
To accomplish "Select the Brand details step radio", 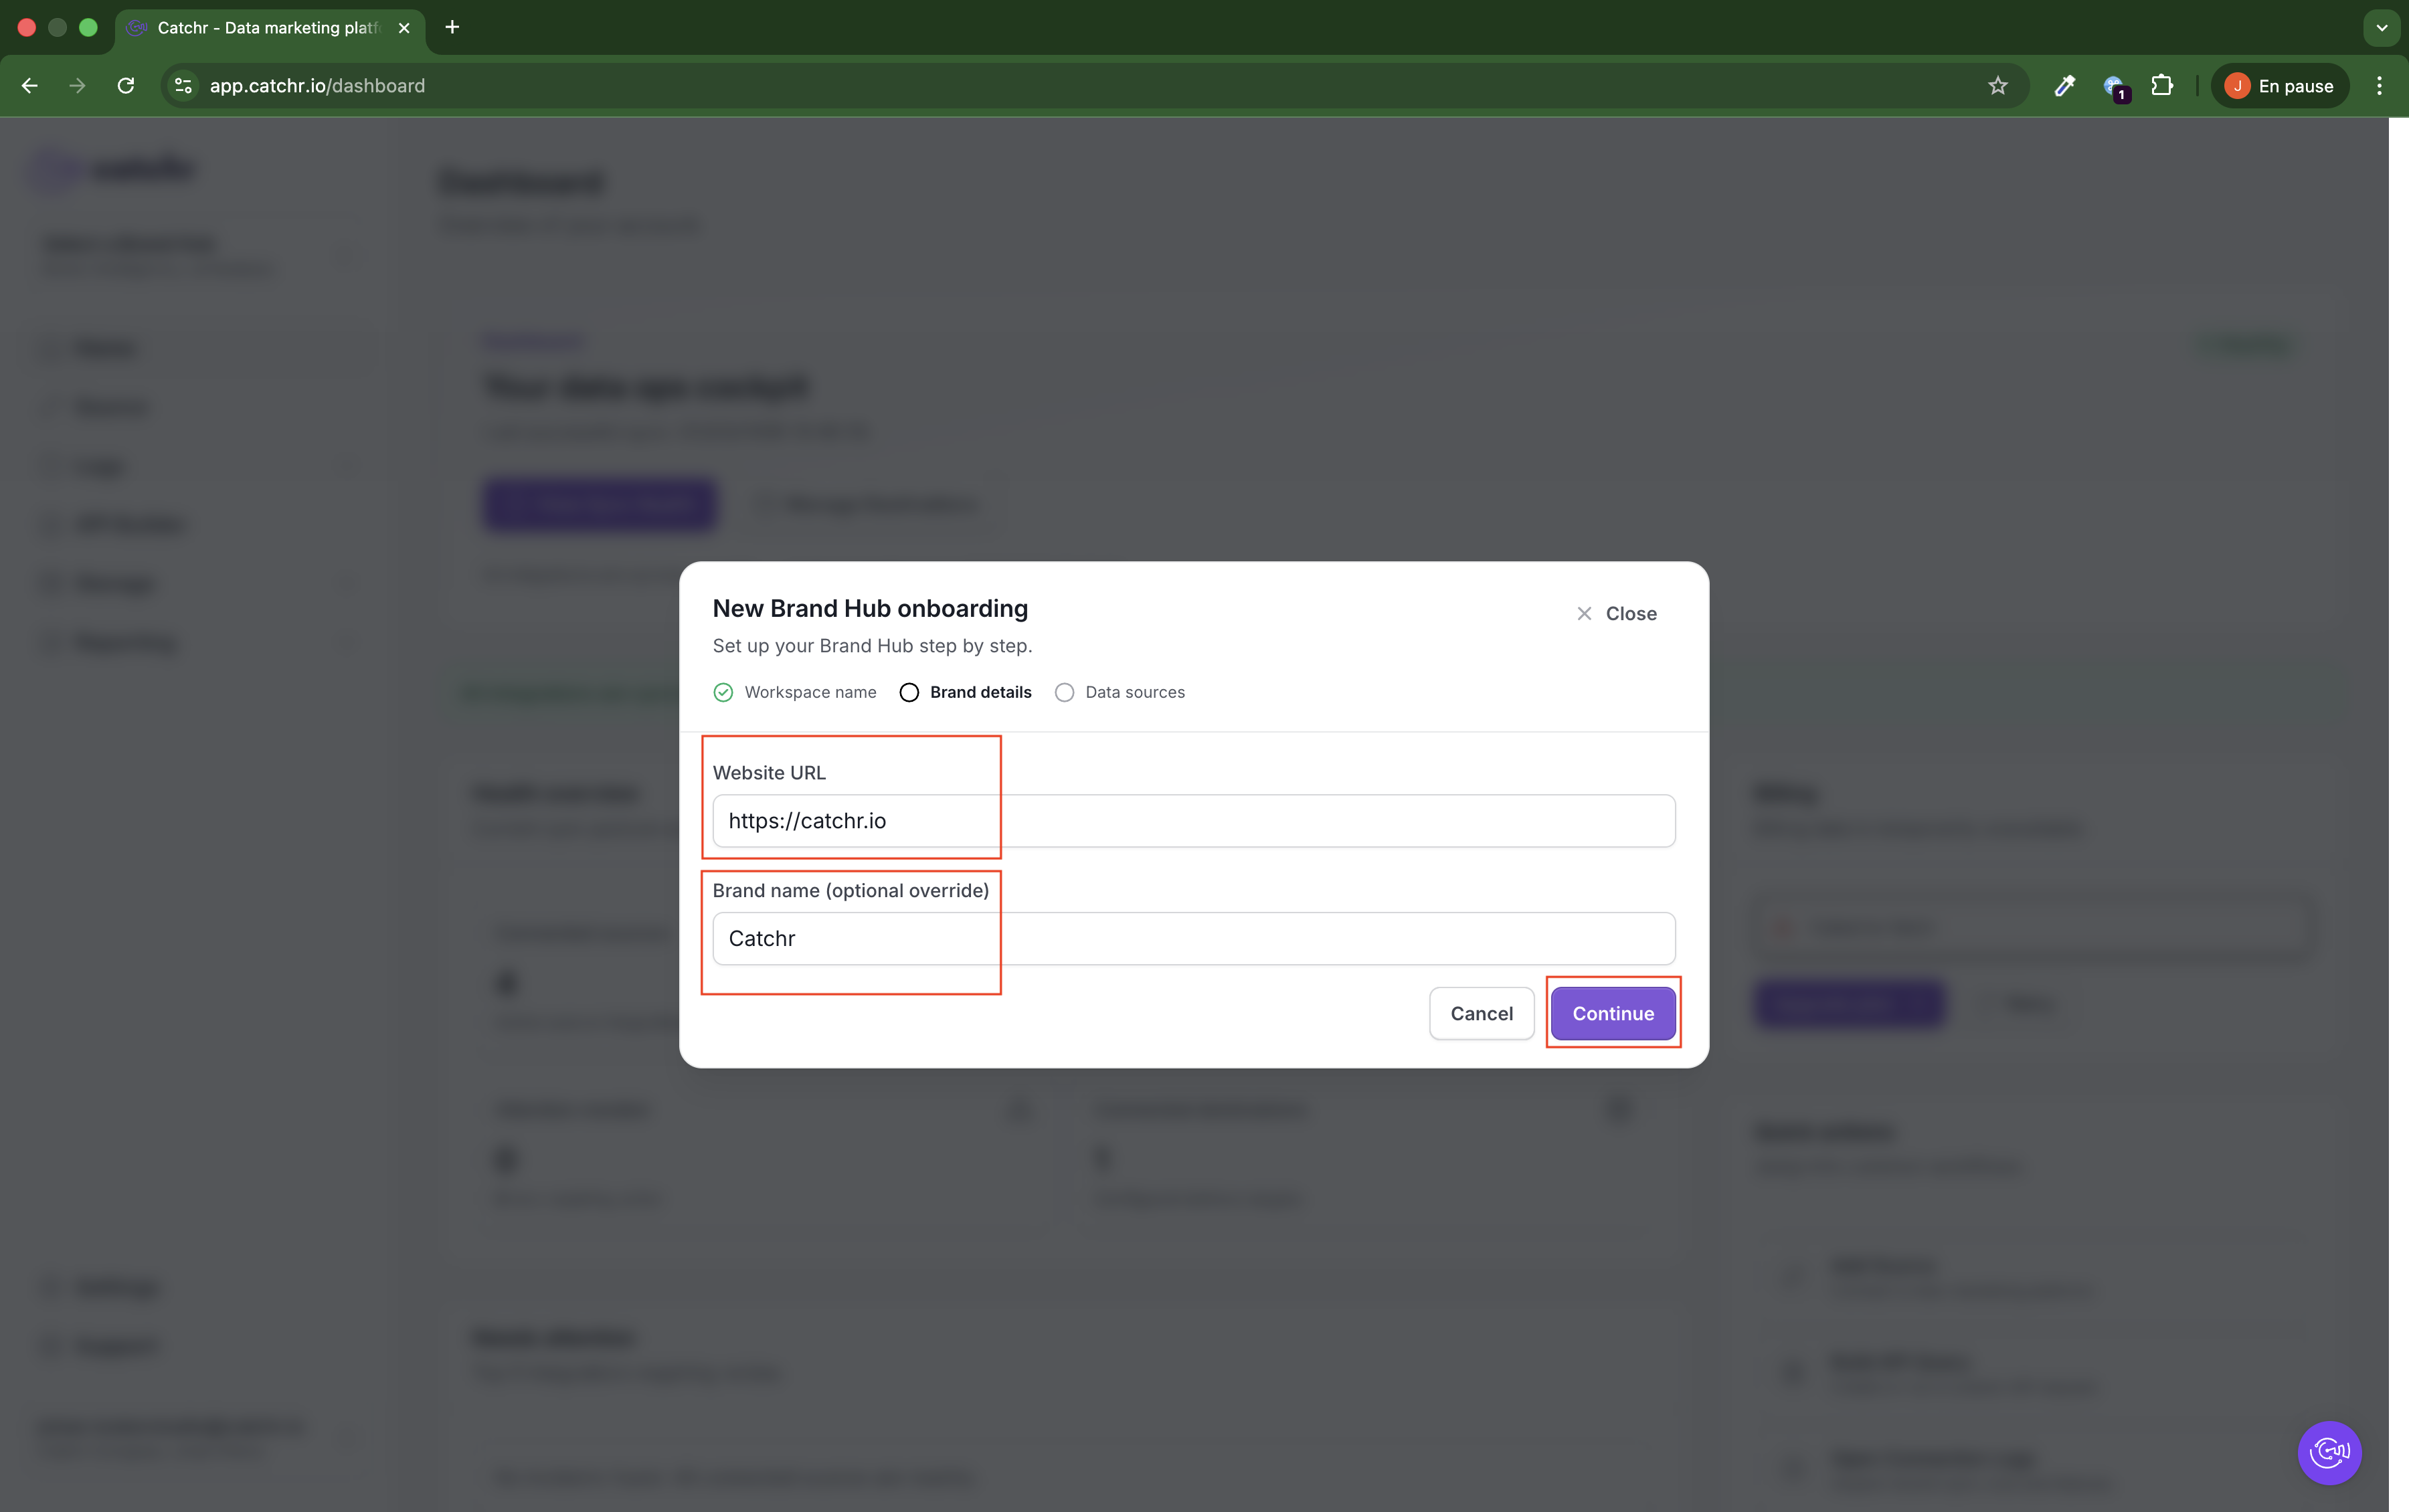I will click(x=909, y=692).
